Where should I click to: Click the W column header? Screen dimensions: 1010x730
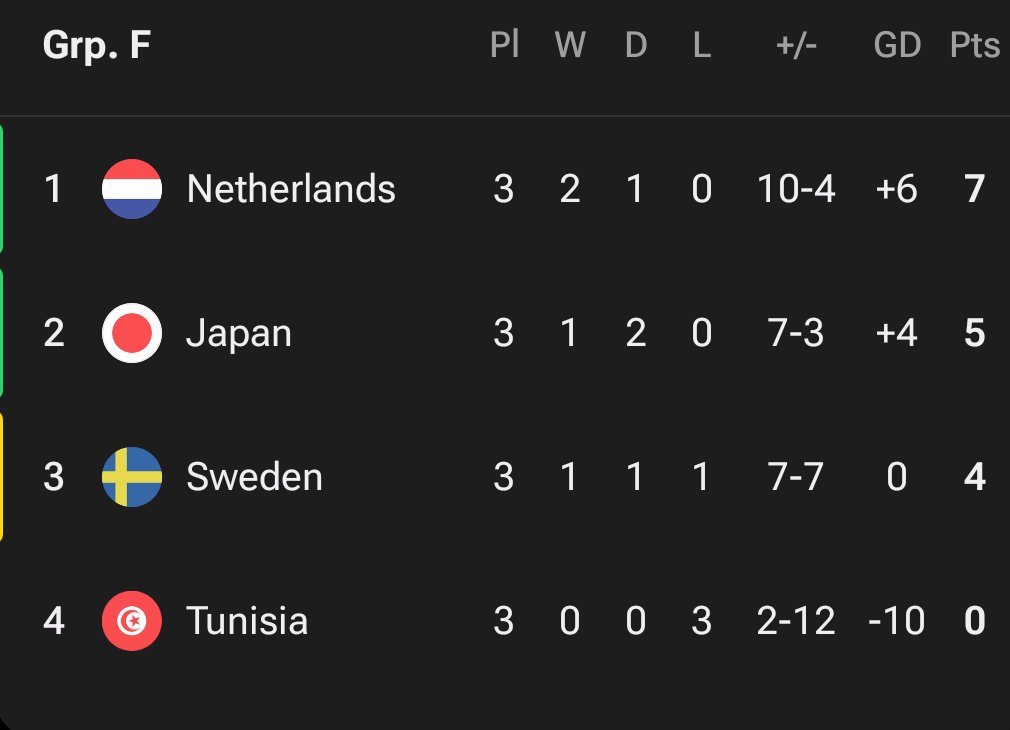[x=570, y=45]
